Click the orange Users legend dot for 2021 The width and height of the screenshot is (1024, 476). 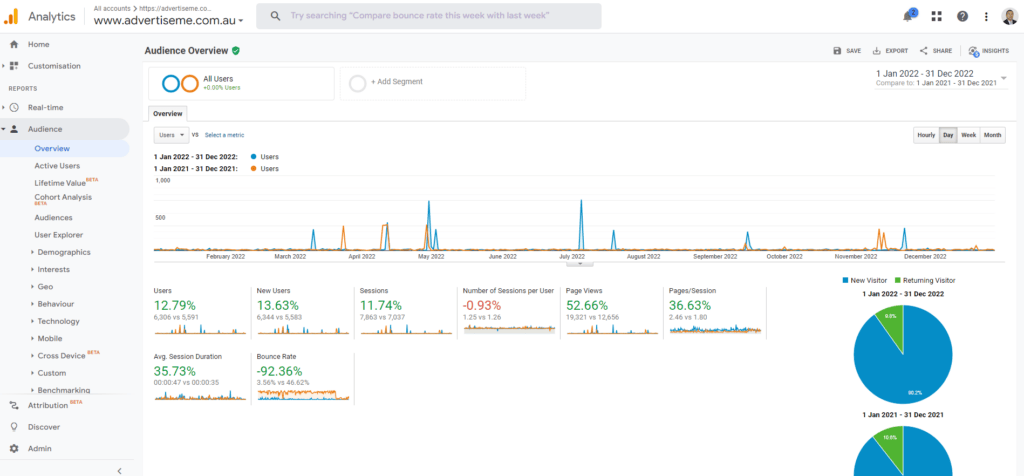pos(253,168)
